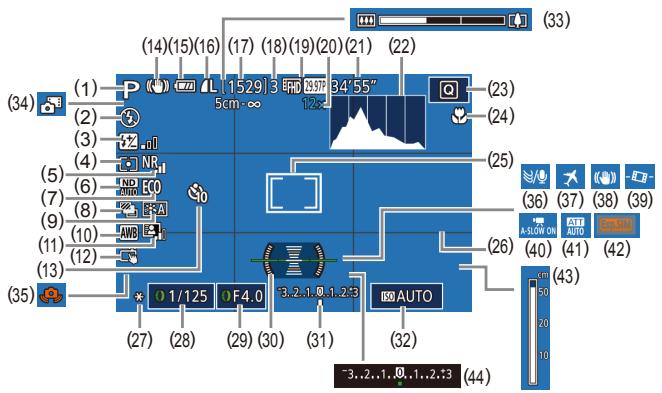
Task: Select the ND AUTO filter icon
Action: (129, 187)
